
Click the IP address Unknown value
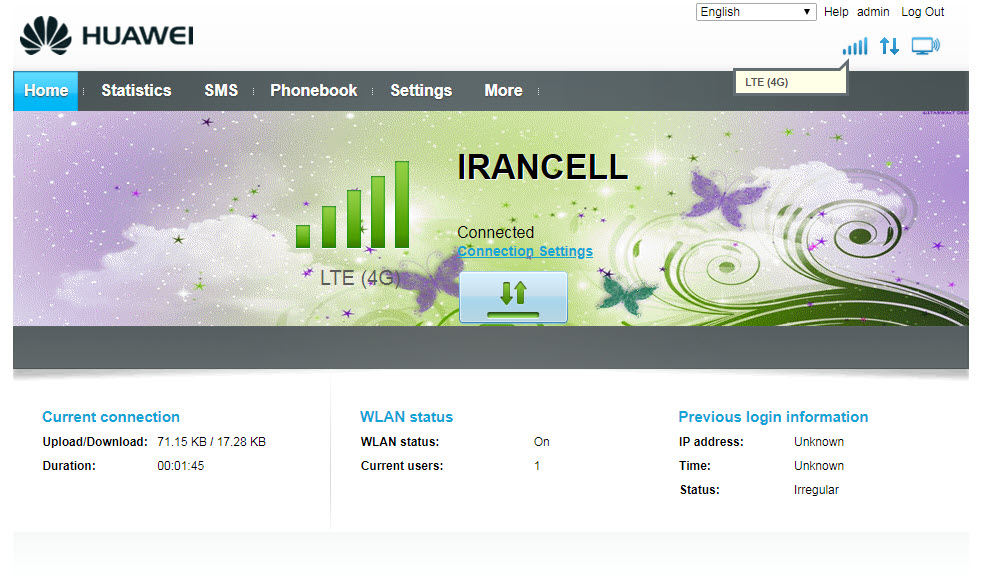tap(819, 442)
